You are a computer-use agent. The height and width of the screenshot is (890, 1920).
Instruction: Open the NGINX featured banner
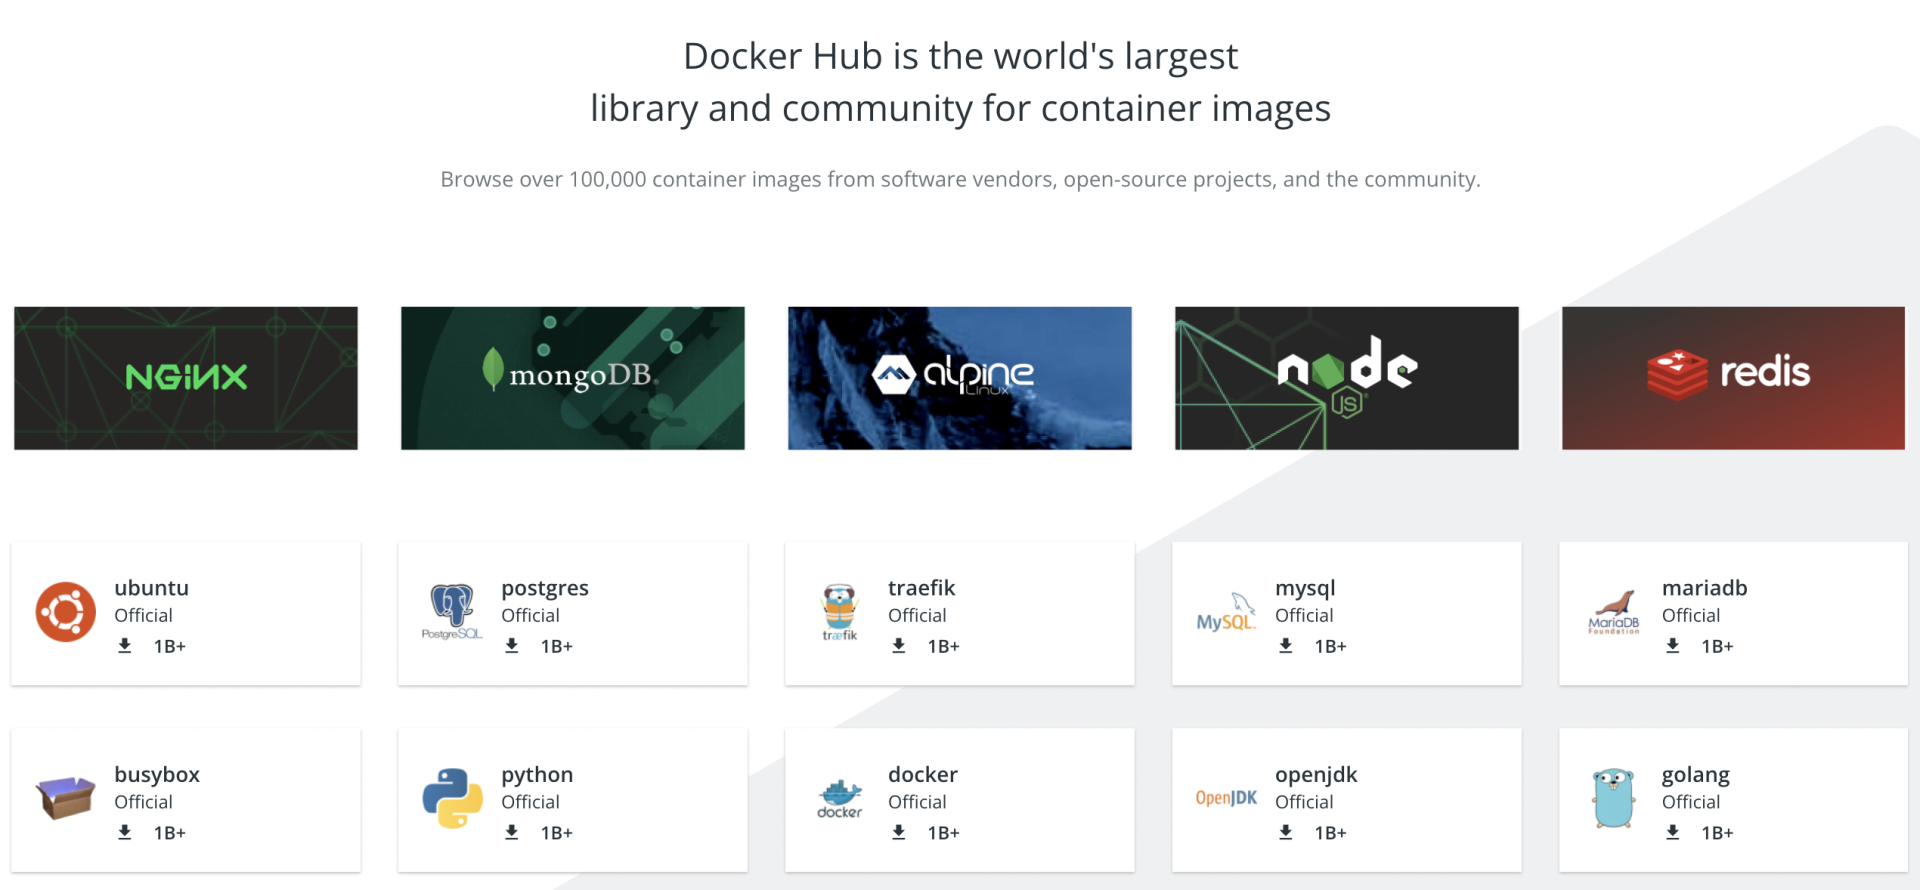[x=186, y=378]
